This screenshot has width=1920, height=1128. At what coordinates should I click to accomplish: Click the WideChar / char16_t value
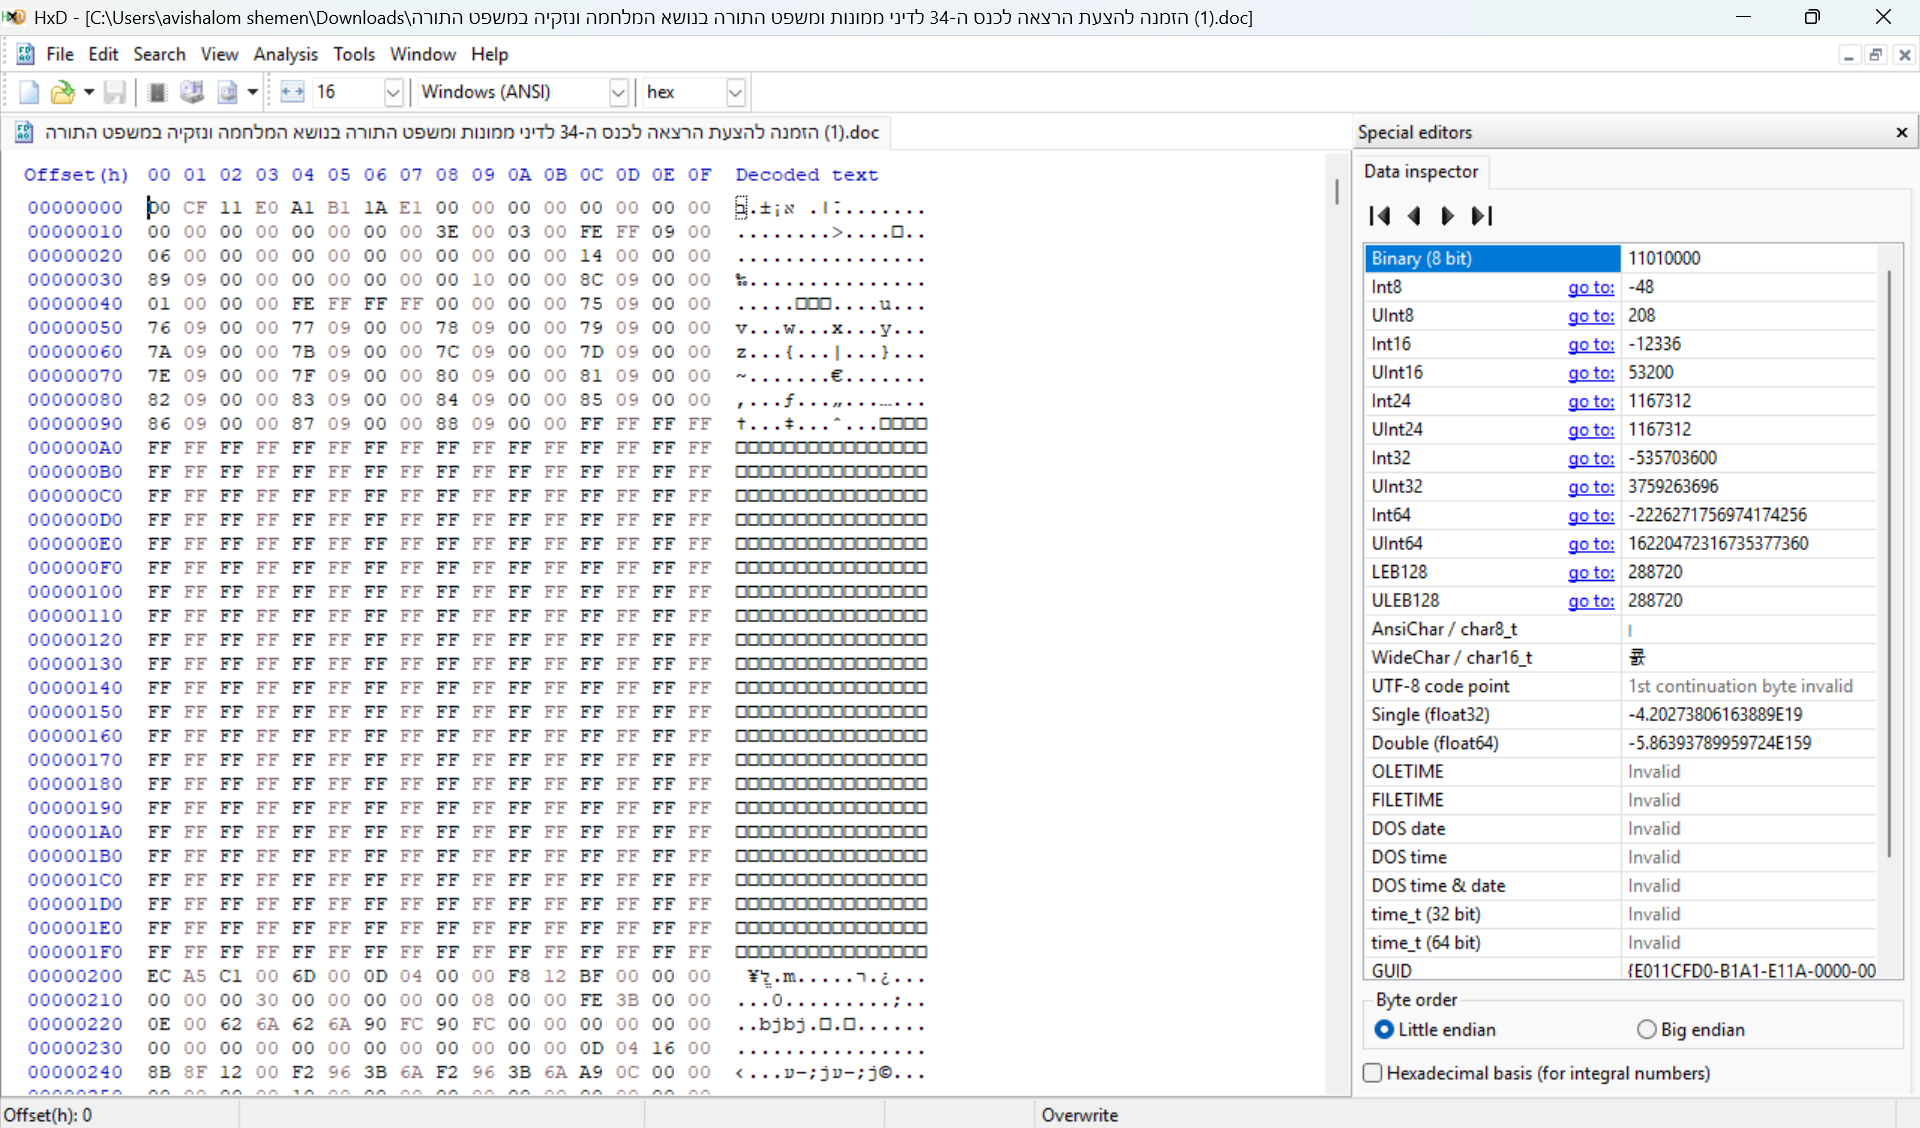click(1750, 658)
